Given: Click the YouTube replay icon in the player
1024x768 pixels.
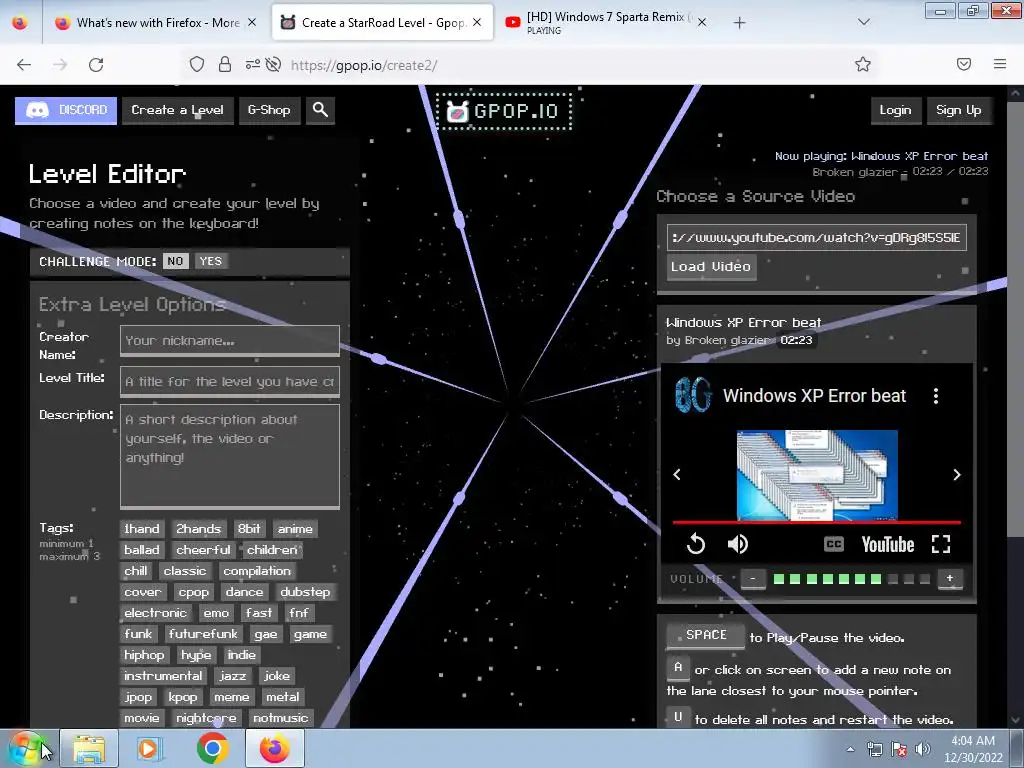Looking at the screenshot, I should (696, 544).
